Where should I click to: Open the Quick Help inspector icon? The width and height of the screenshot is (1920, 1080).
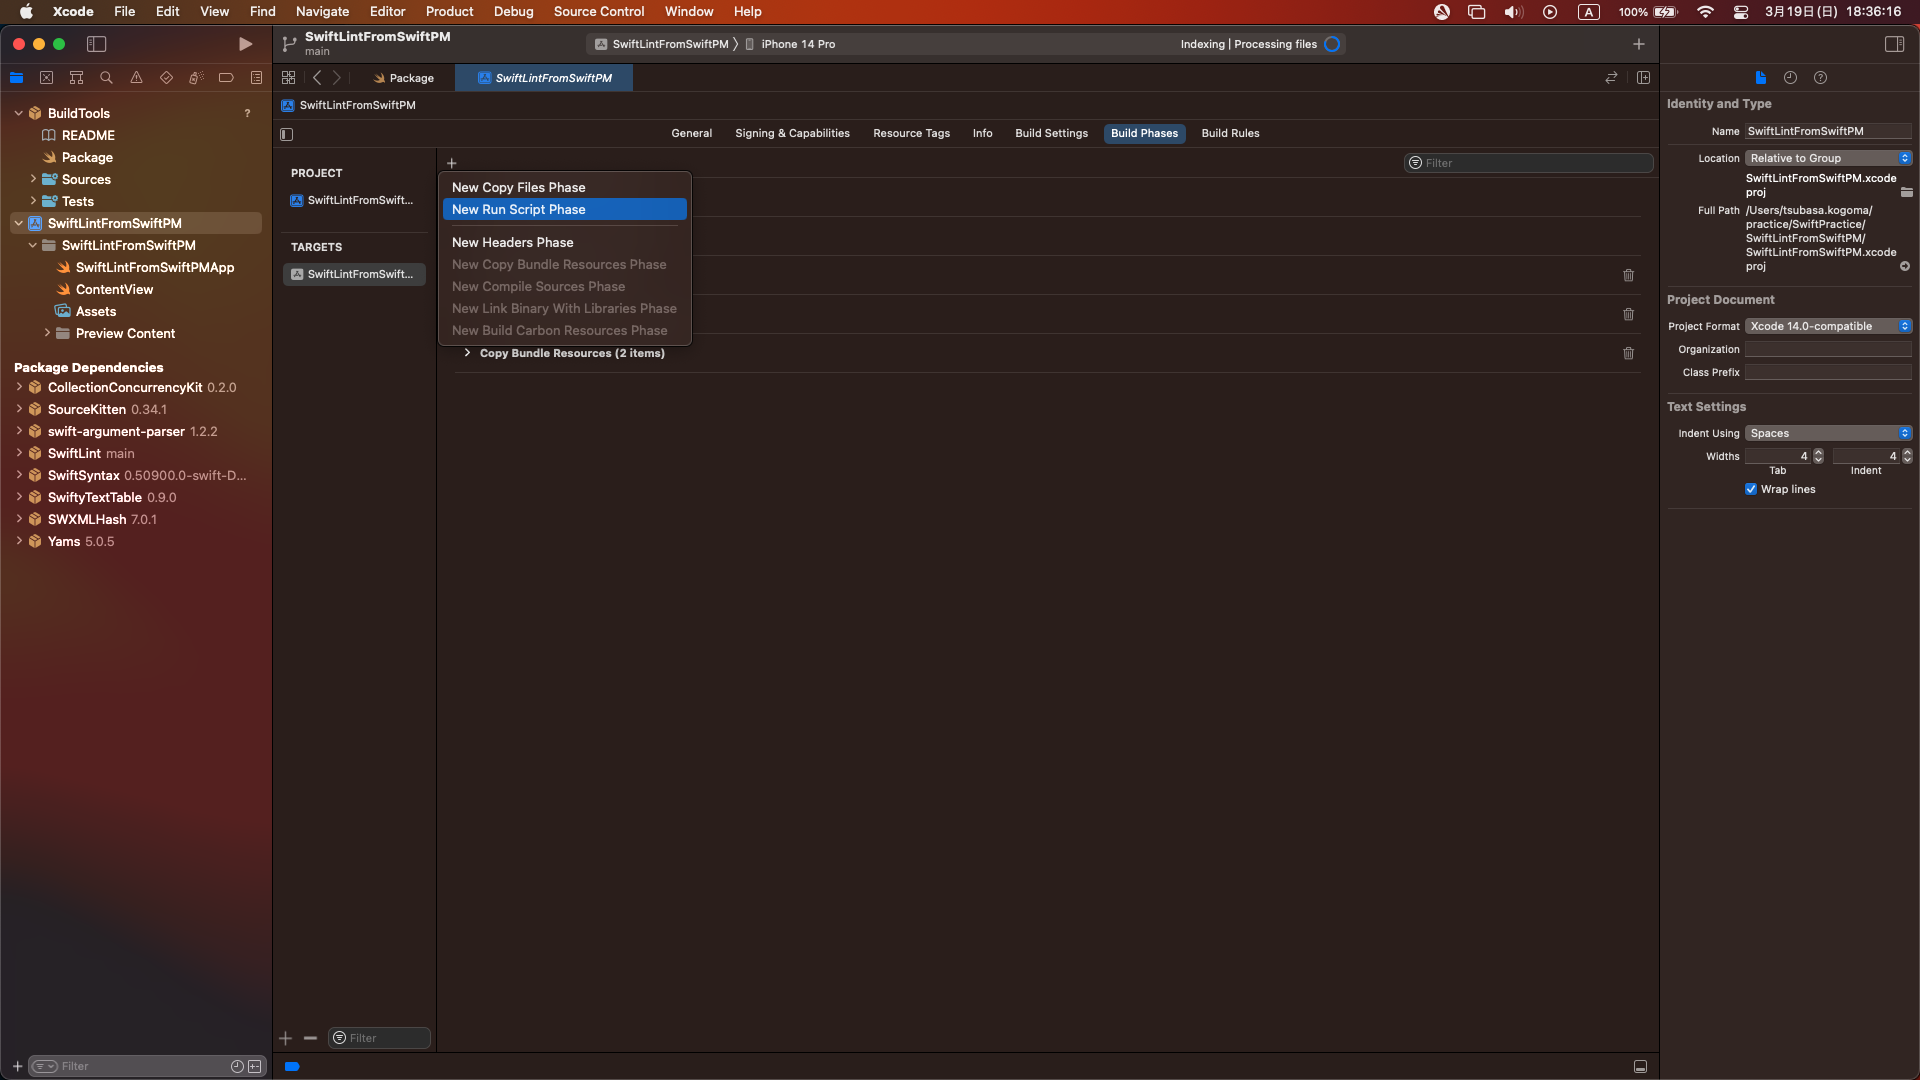(1820, 78)
